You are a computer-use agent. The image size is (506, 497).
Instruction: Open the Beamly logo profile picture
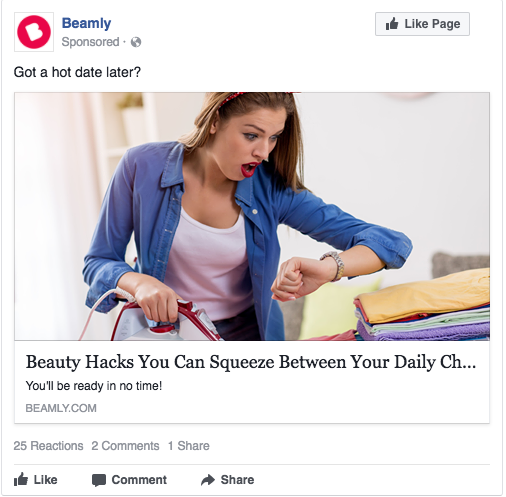(x=34, y=32)
